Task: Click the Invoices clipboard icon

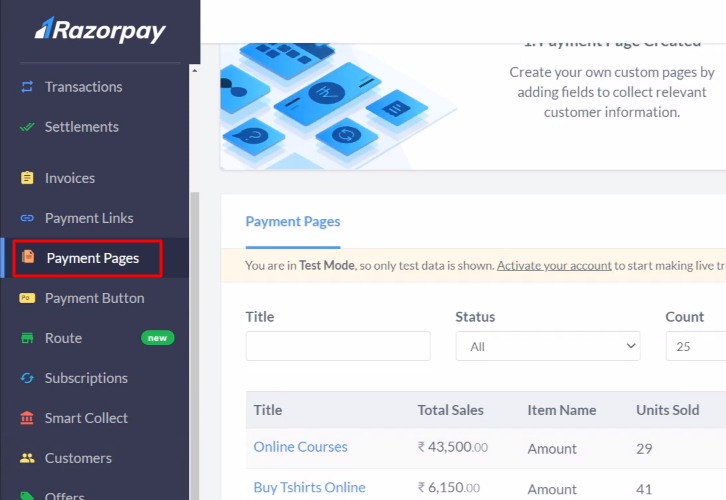Action: (x=27, y=178)
